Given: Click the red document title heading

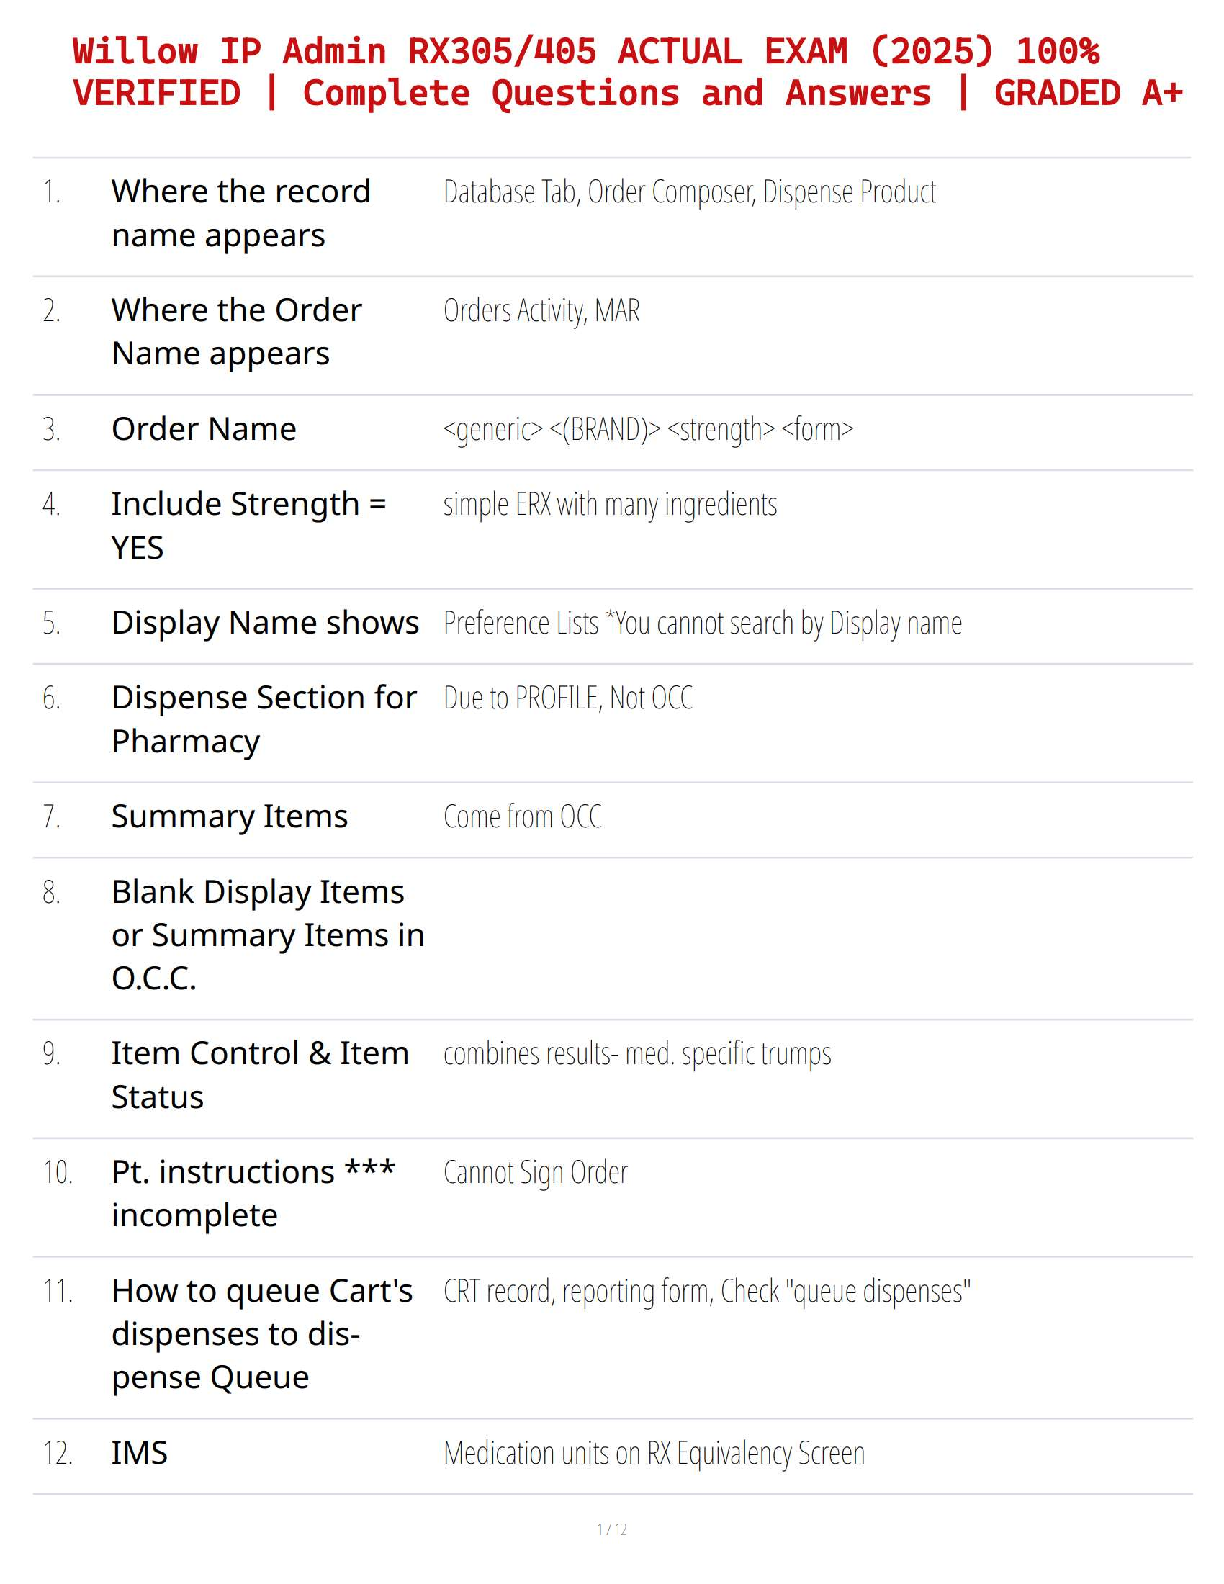Looking at the screenshot, I should coord(627,72).
